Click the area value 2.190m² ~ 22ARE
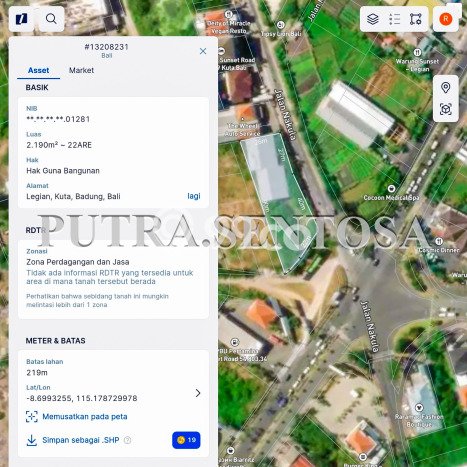The width and height of the screenshot is (467, 467). pyautogui.click(x=59, y=145)
